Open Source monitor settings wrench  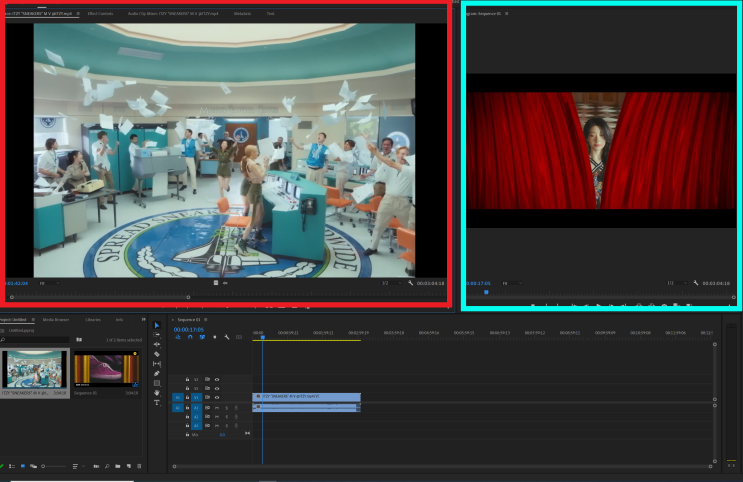pos(410,283)
